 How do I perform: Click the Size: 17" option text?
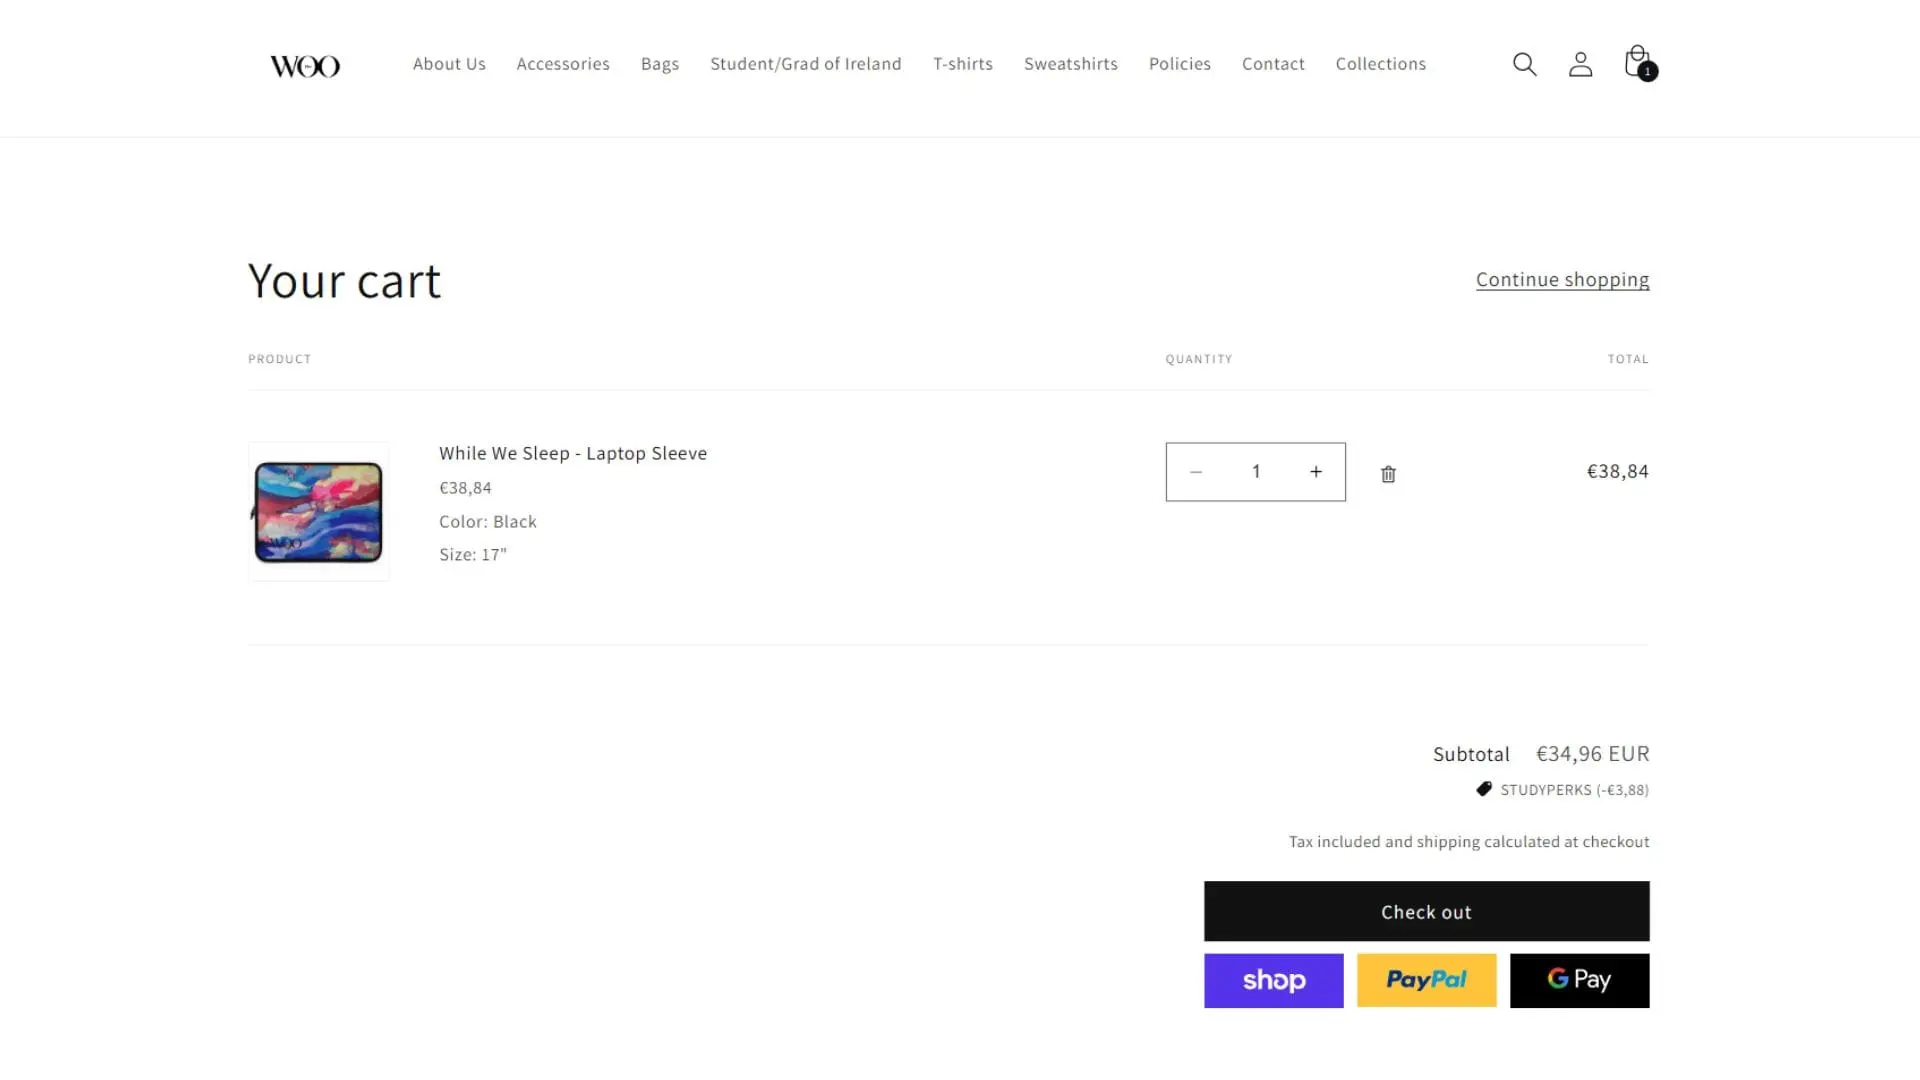[x=473, y=555]
